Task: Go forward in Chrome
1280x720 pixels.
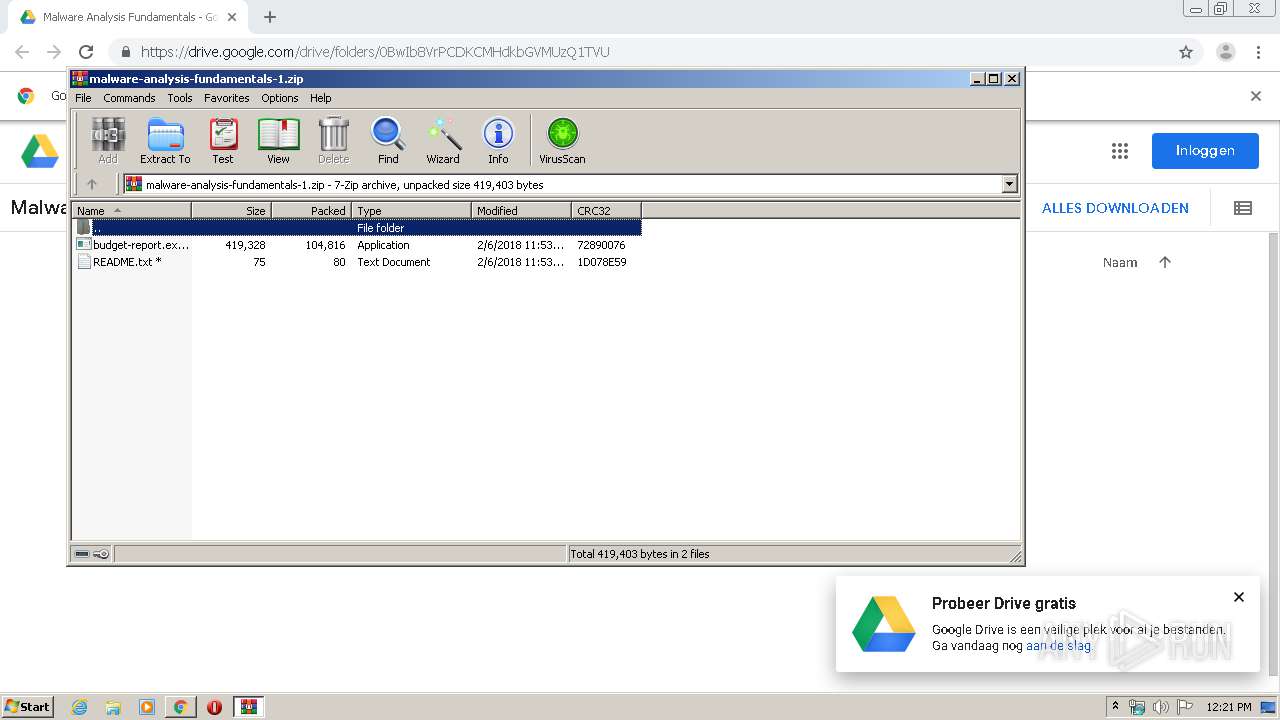Action: (x=54, y=52)
